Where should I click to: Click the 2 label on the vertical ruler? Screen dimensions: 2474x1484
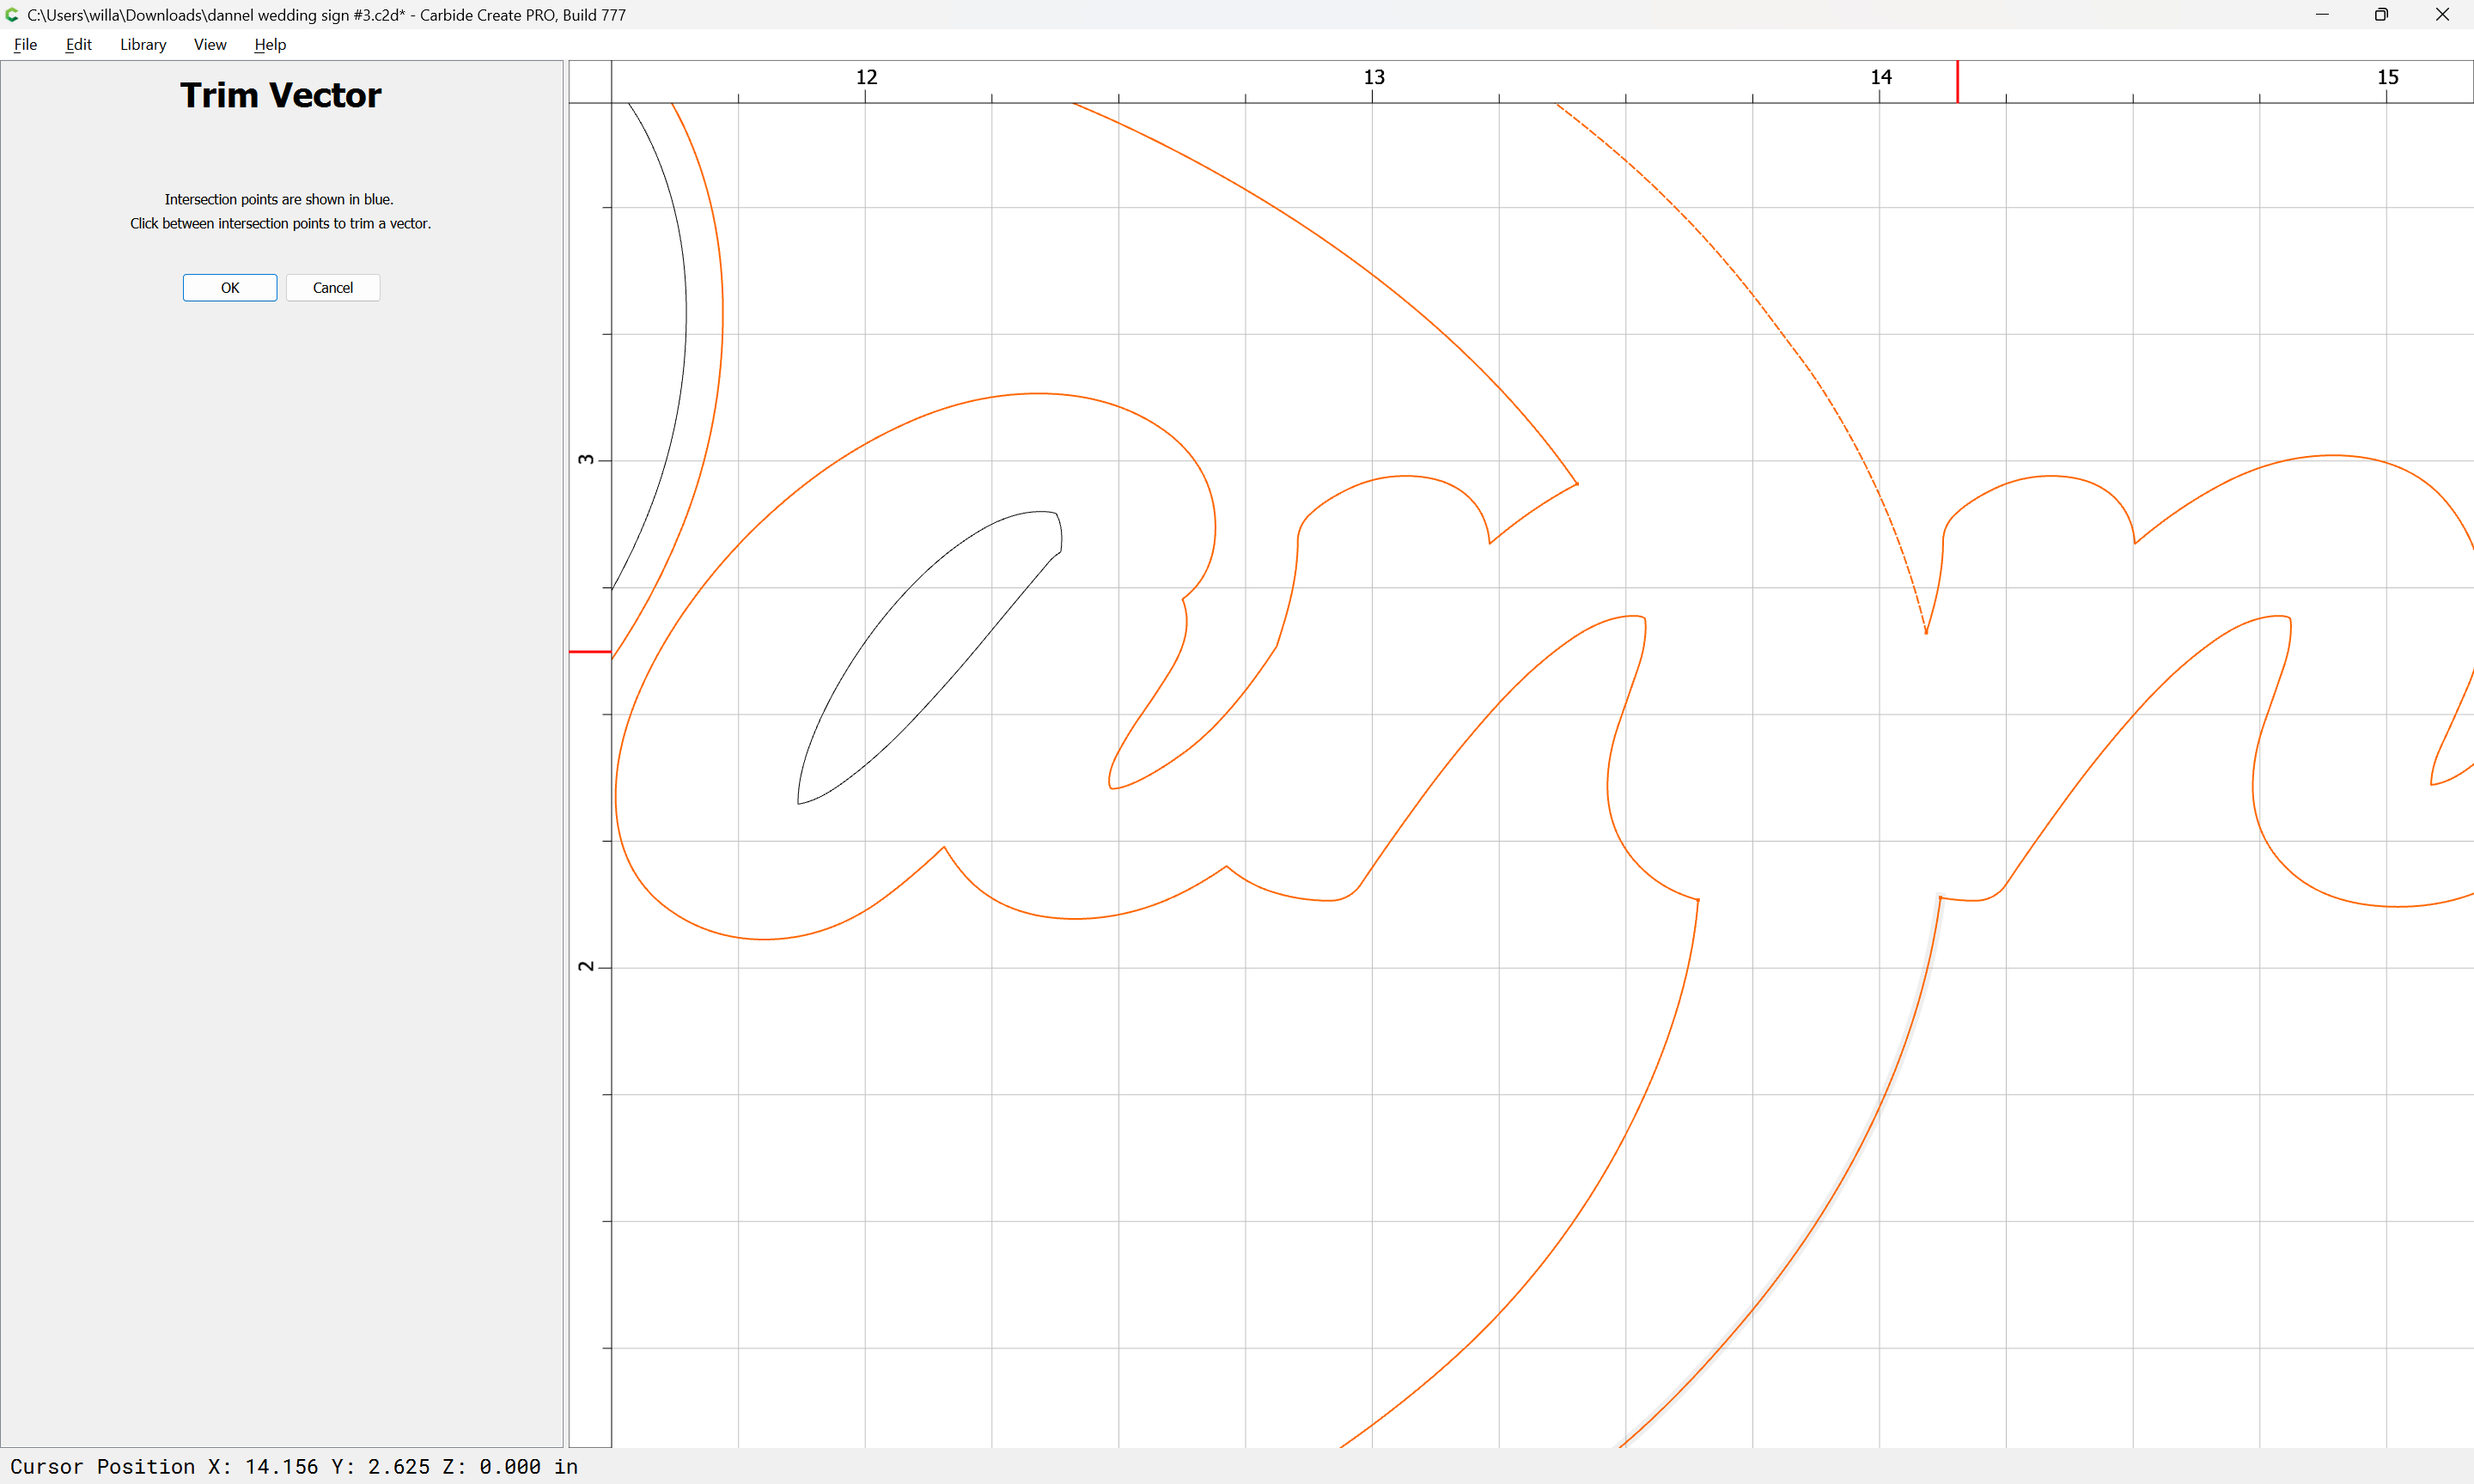(x=586, y=966)
